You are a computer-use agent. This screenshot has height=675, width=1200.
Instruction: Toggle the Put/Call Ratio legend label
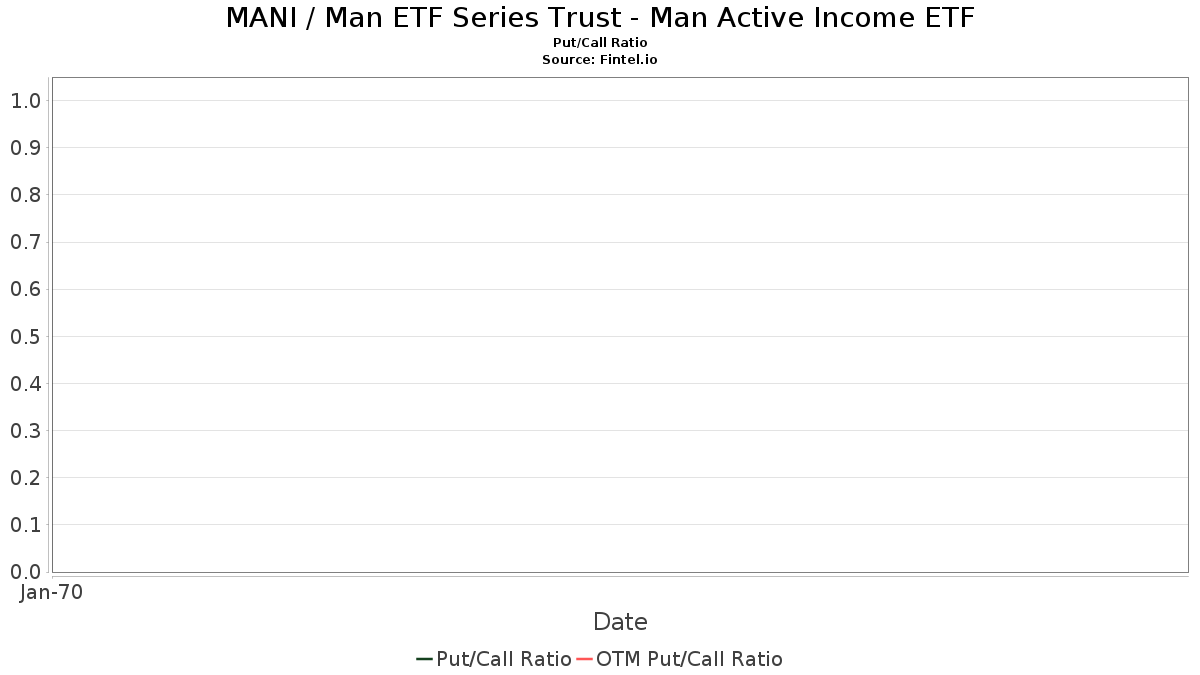503,659
